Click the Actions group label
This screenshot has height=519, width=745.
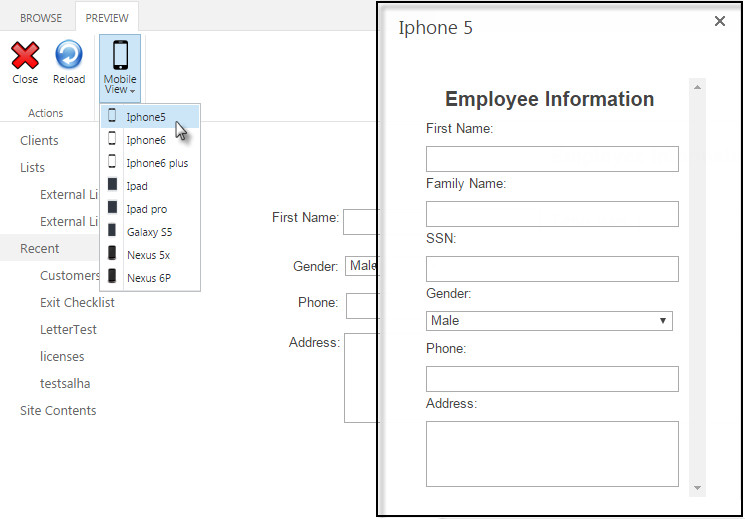pyautogui.click(x=46, y=113)
